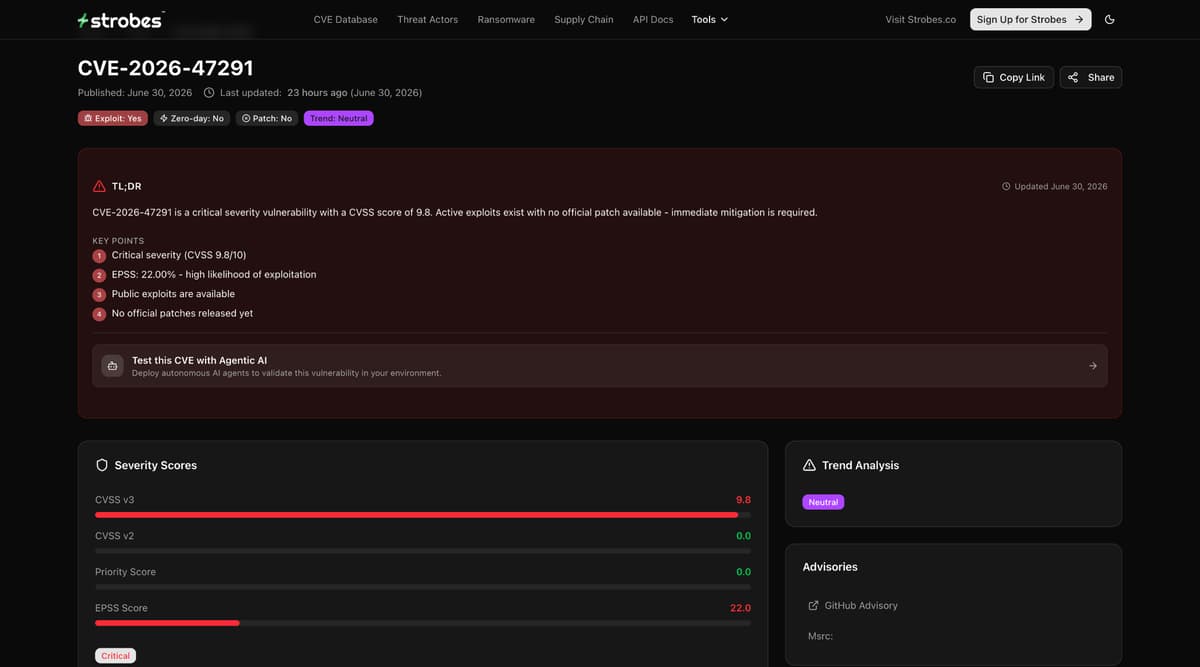Click the Critical severity tag
The height and width of the screenshot is (667, 1200).
[116, 656]
